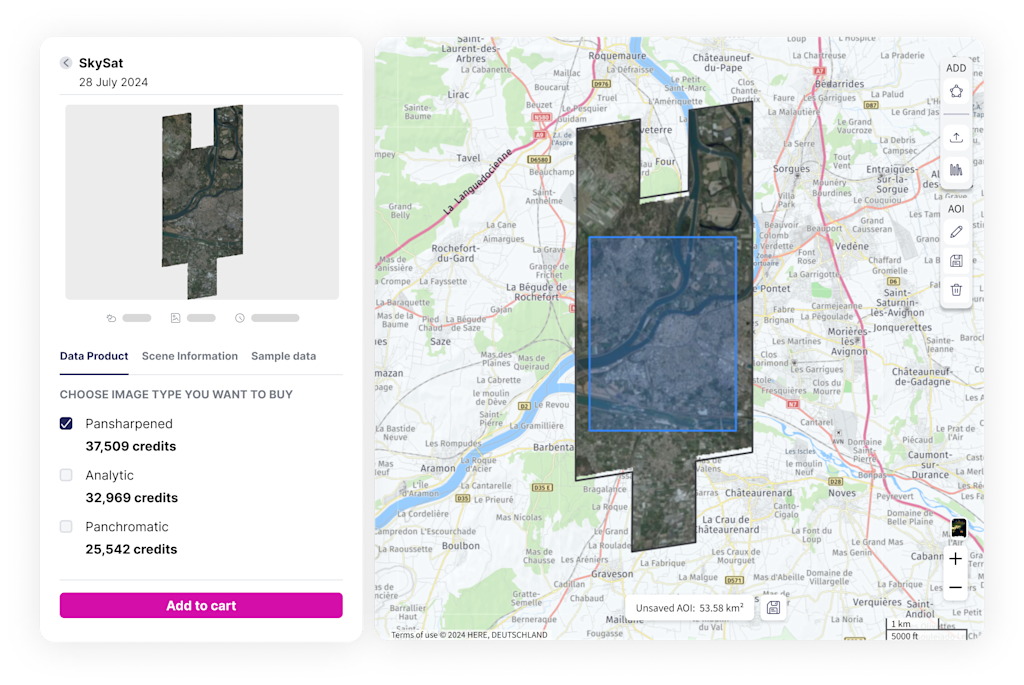
Task: Click the clock icon under preview
Action: click(x=240, y=318)
